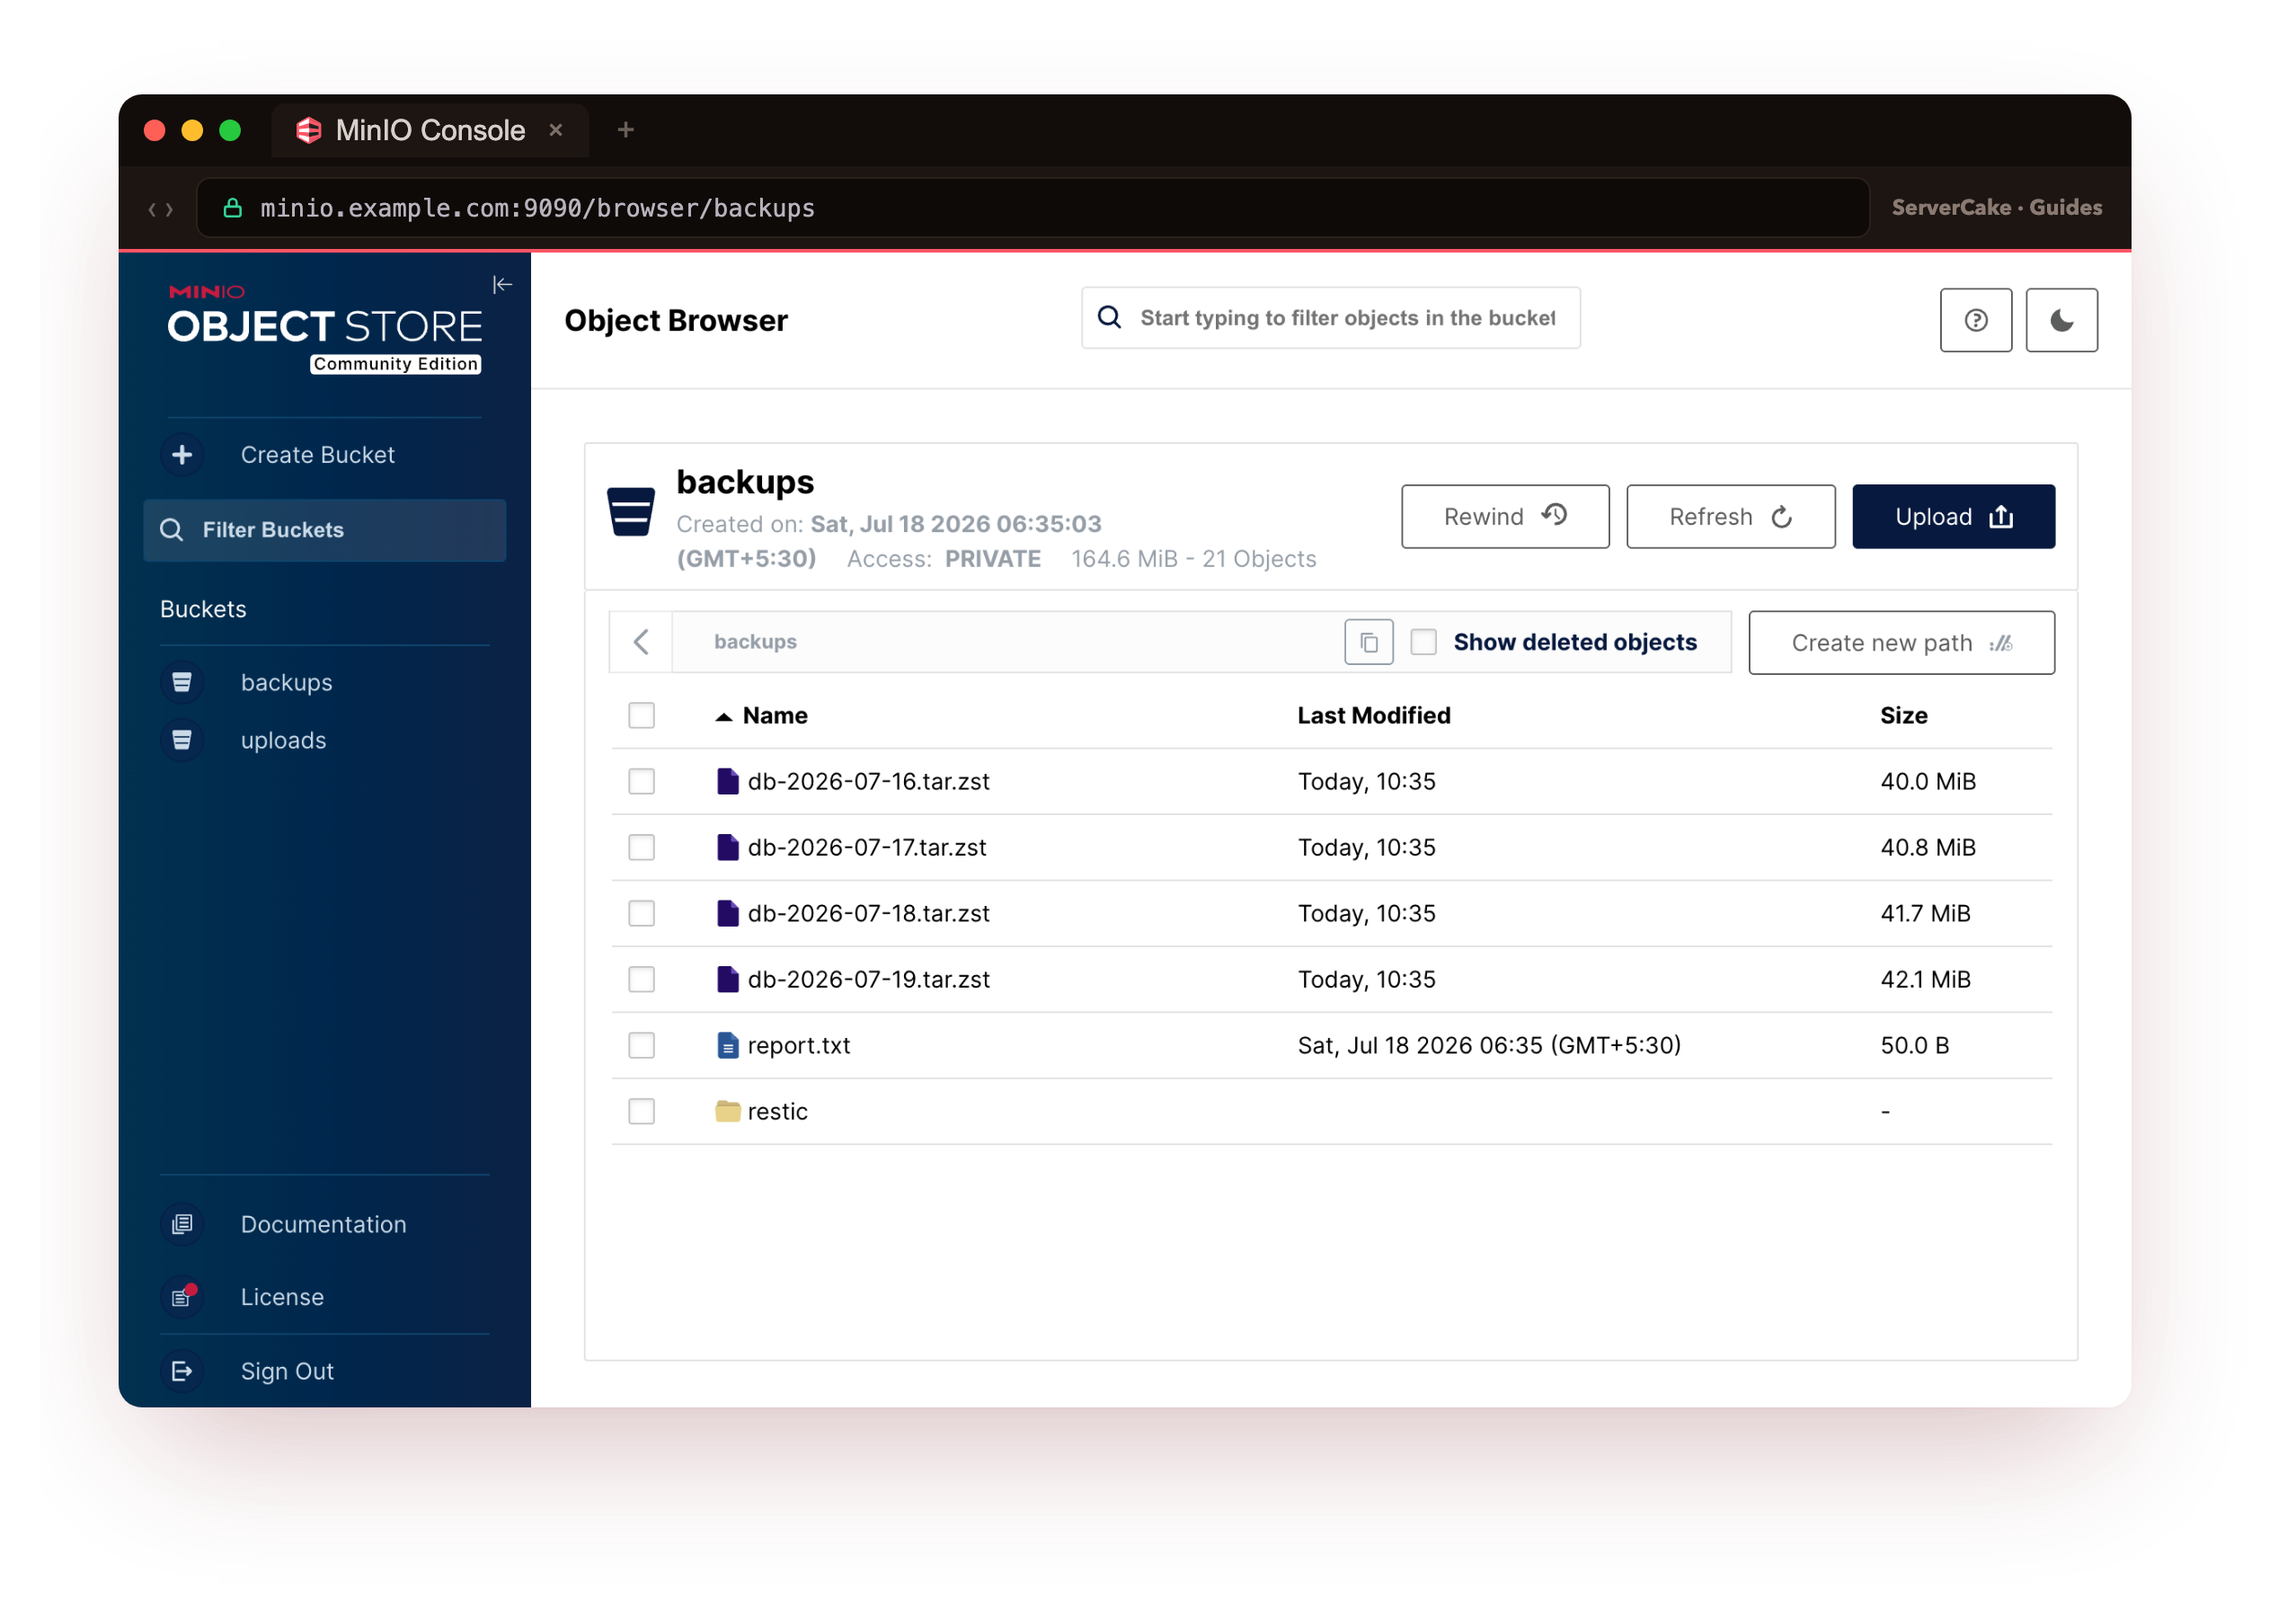Toggle the select-all checkbox in table header

642,716
